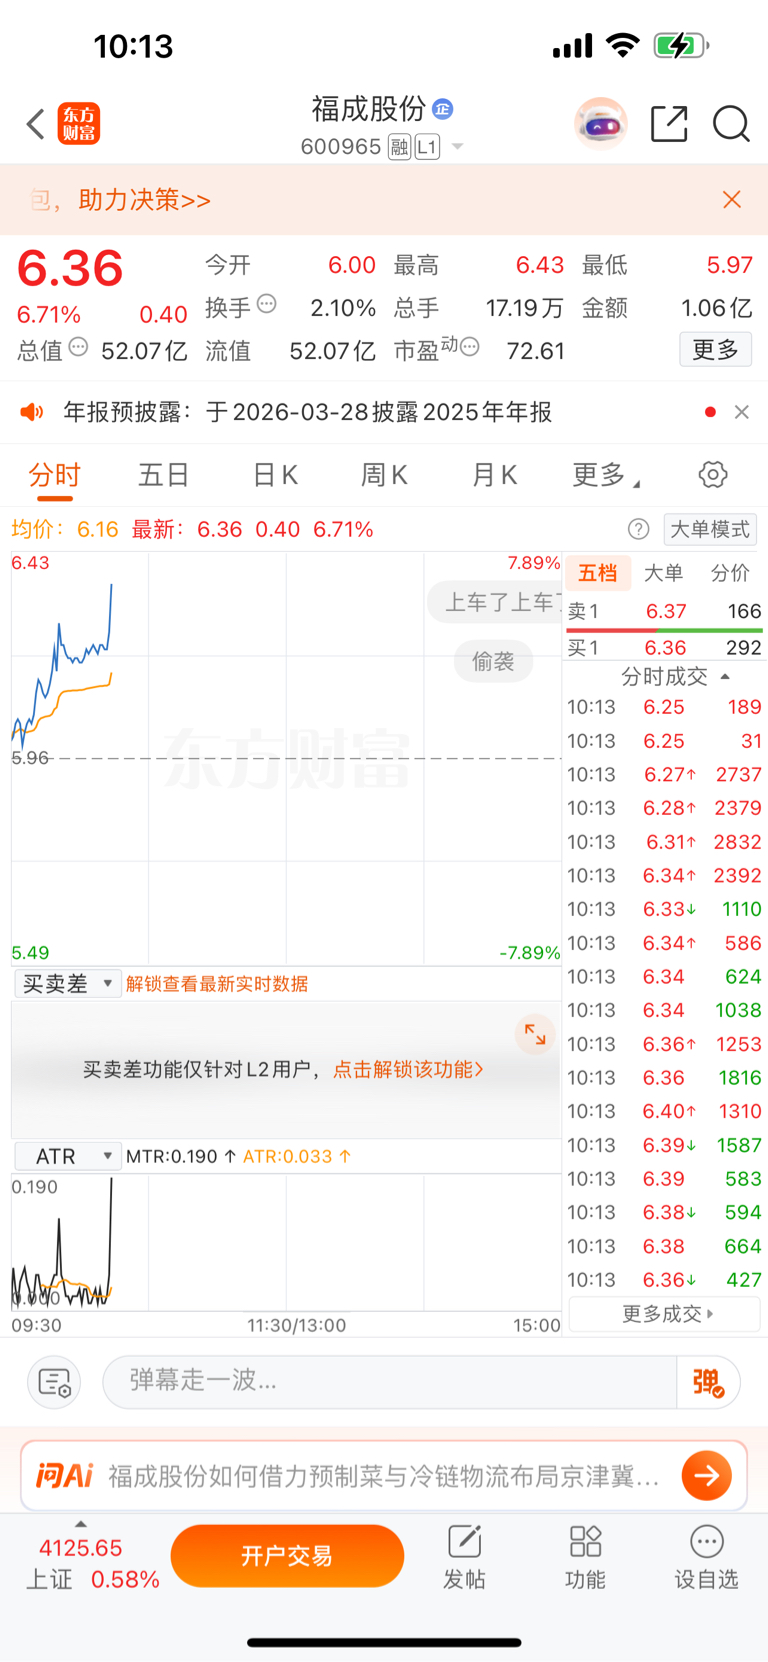Tap 解锁查看最新实时数据 link

217,984
